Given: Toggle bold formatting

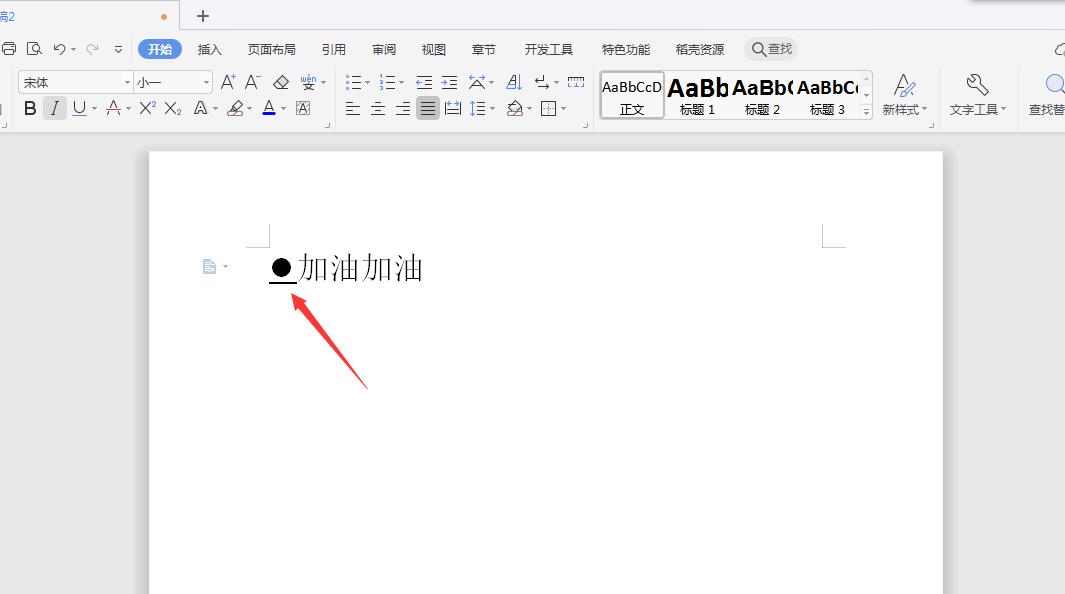Looking at the screenshot, I should [x=28, y=108].
